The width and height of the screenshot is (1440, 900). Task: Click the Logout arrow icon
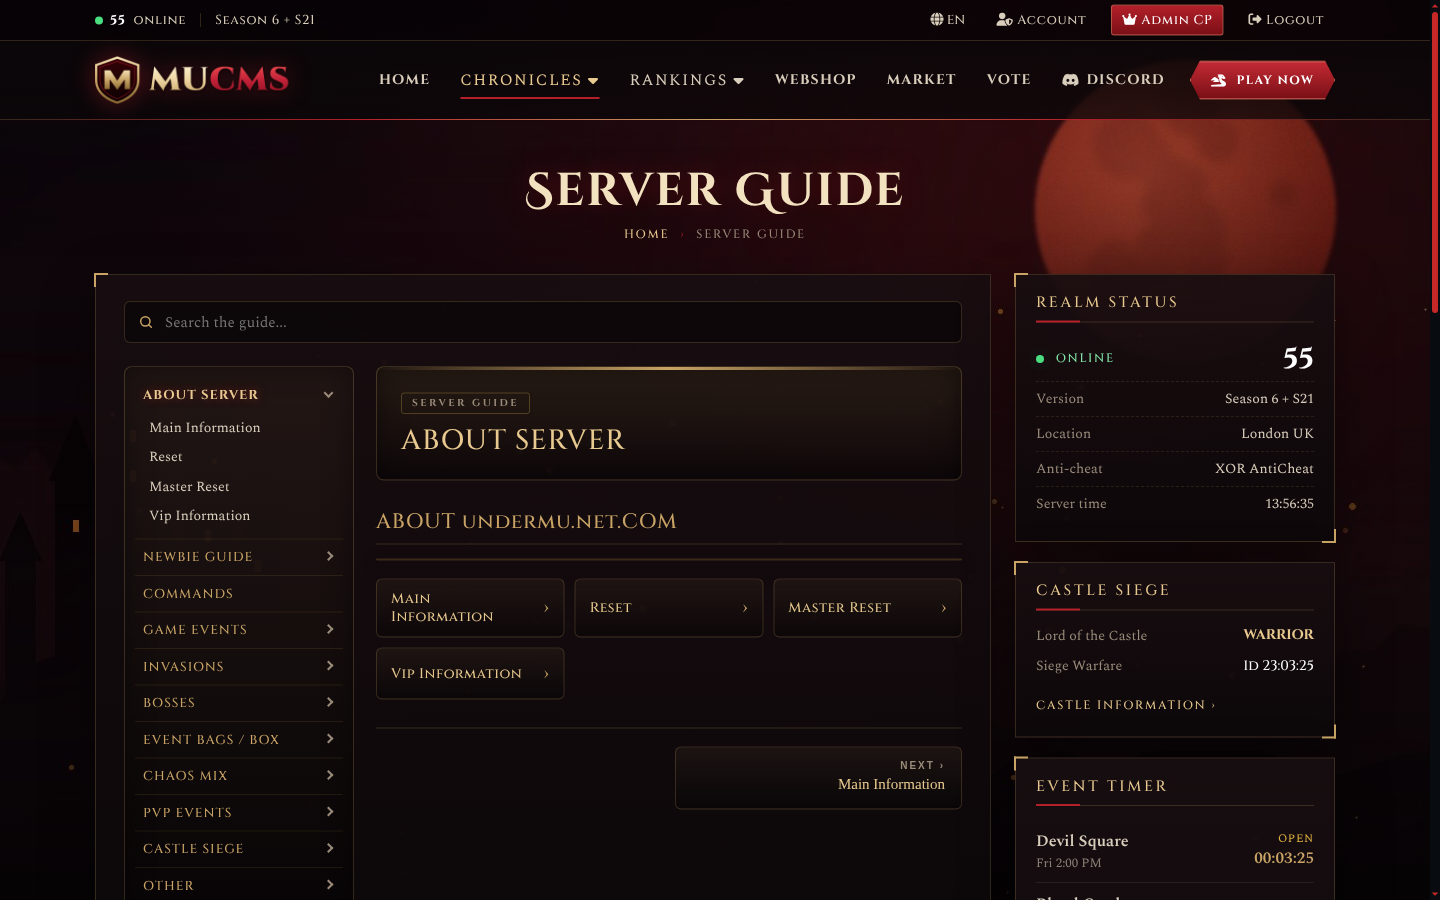[x=1255, y=19]
